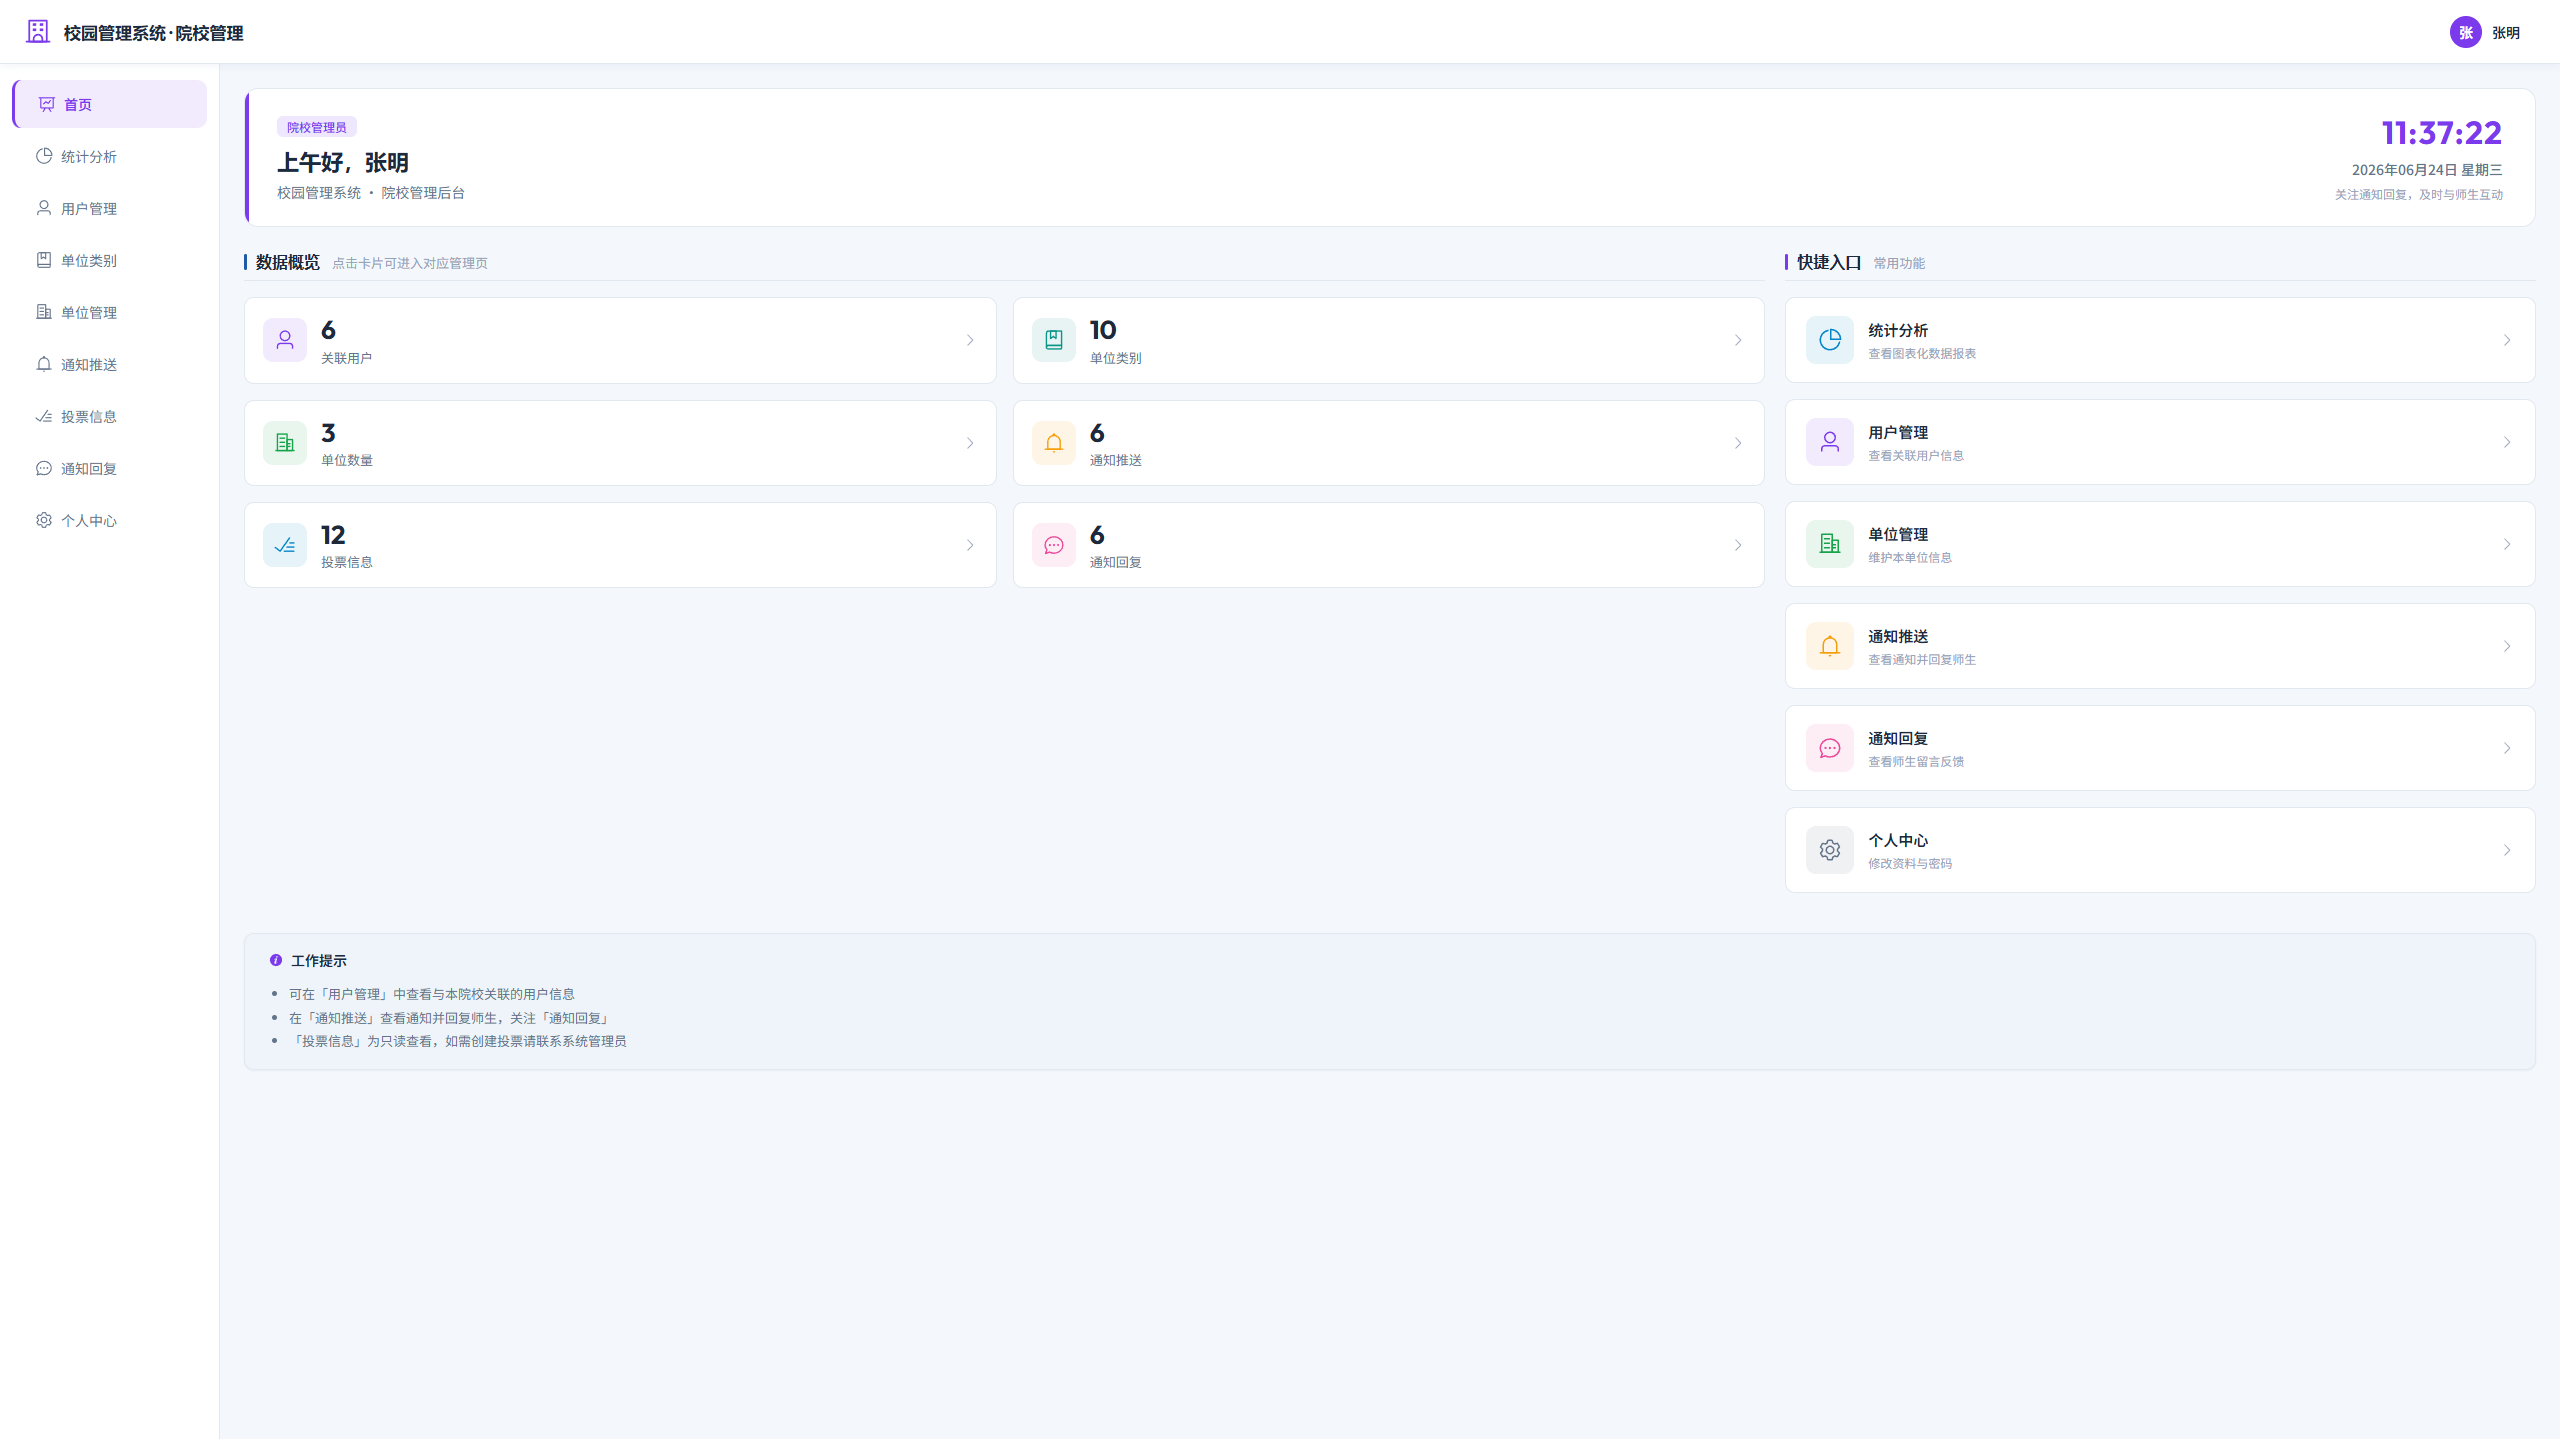Click the 通知推送 bell icon in sidebar
The width and height of the screenshot is (2560, 1439).
(x=44, y=364)
